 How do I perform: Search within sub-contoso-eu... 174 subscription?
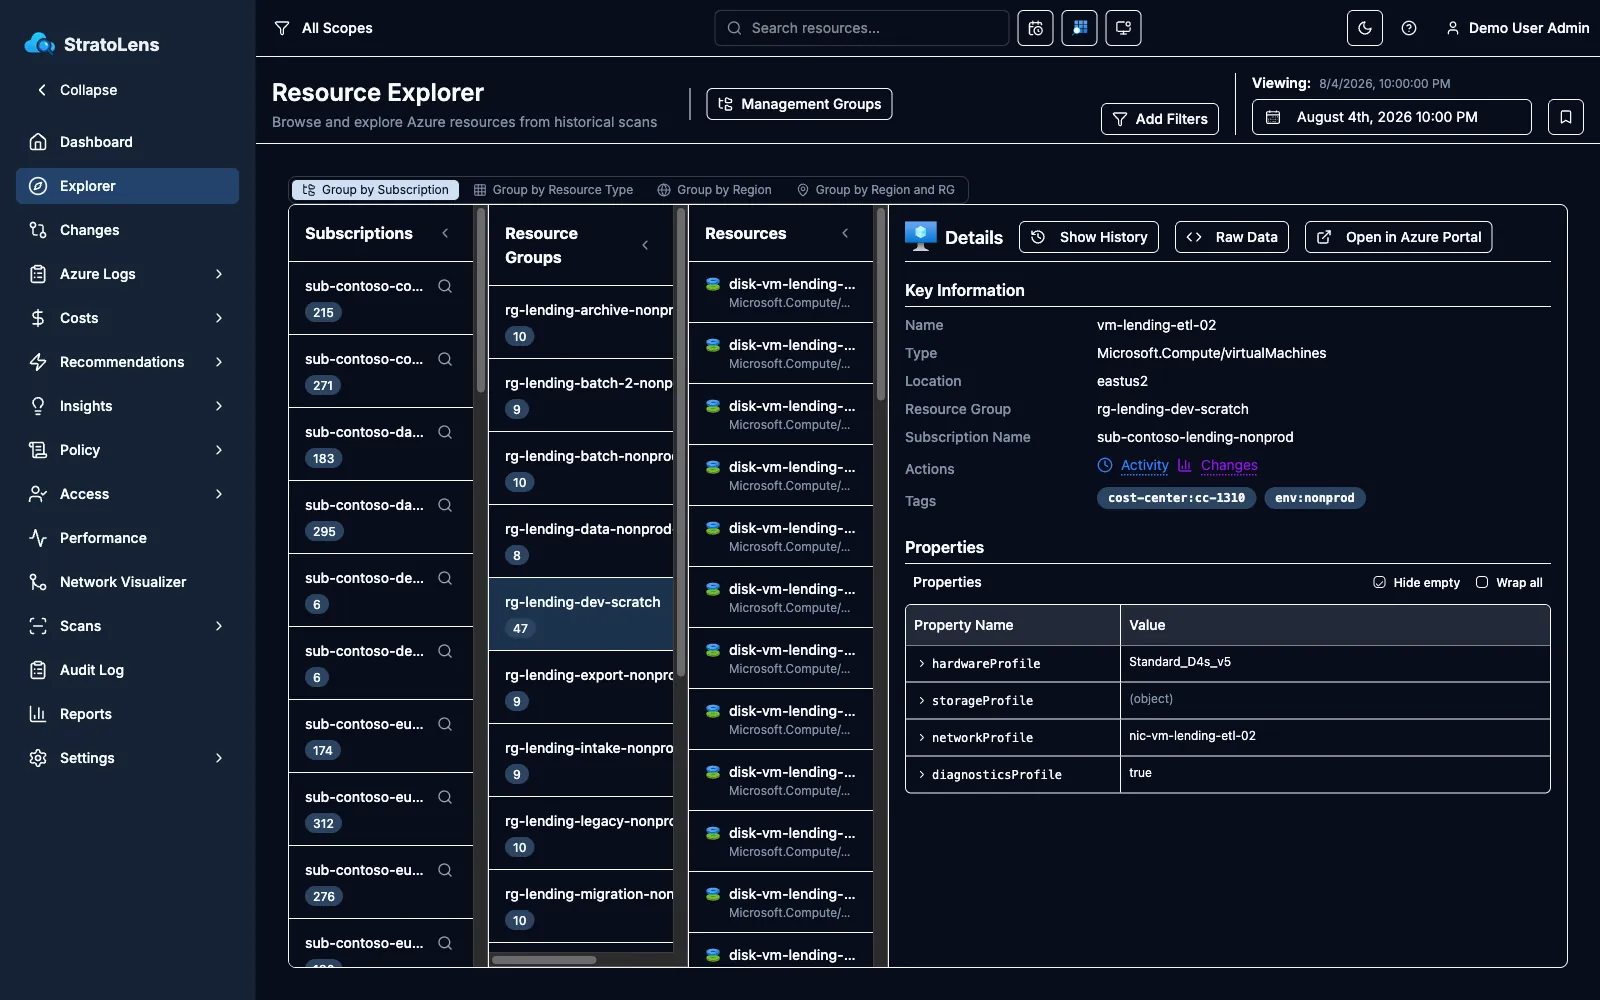point(445,724)
